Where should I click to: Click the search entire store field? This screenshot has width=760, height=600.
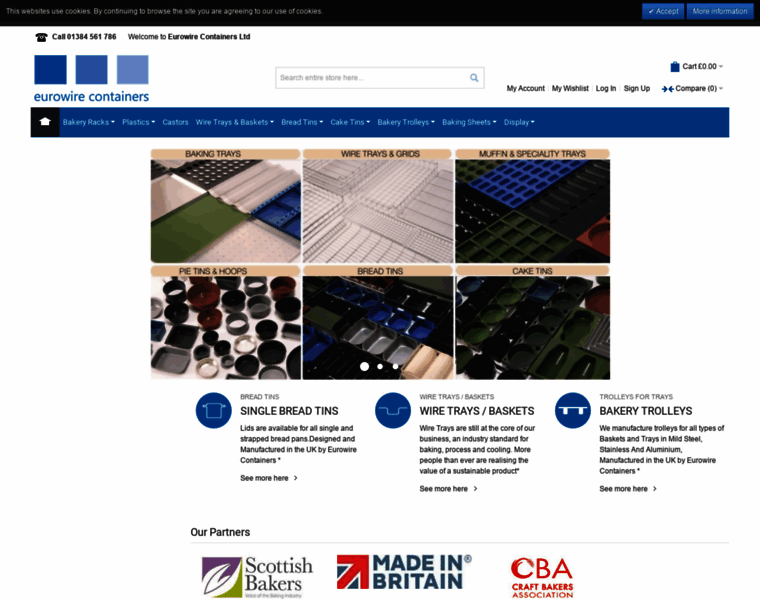pyautogui.click(x=380, y=78)
